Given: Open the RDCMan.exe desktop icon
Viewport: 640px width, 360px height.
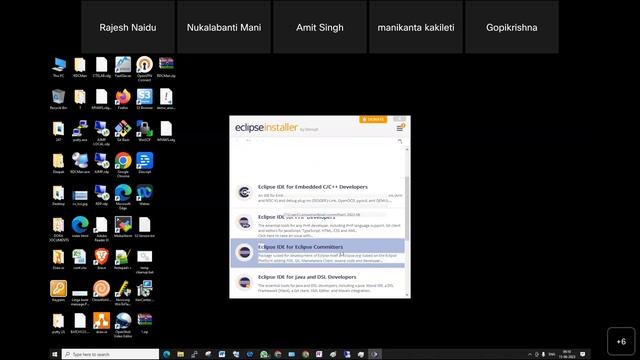Looking at the screenshot, I should click(x=80, y=163).
